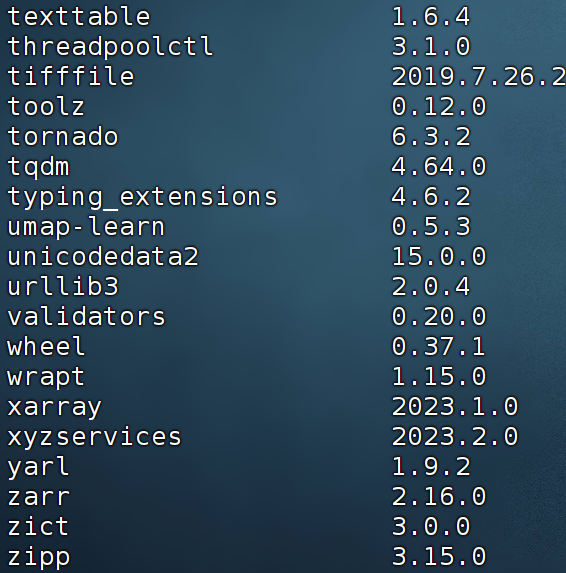The height and width of the screenshot is (573, 566).
Task: Click the unicodedata2 version 15.0.0
Action: [438, 257]
